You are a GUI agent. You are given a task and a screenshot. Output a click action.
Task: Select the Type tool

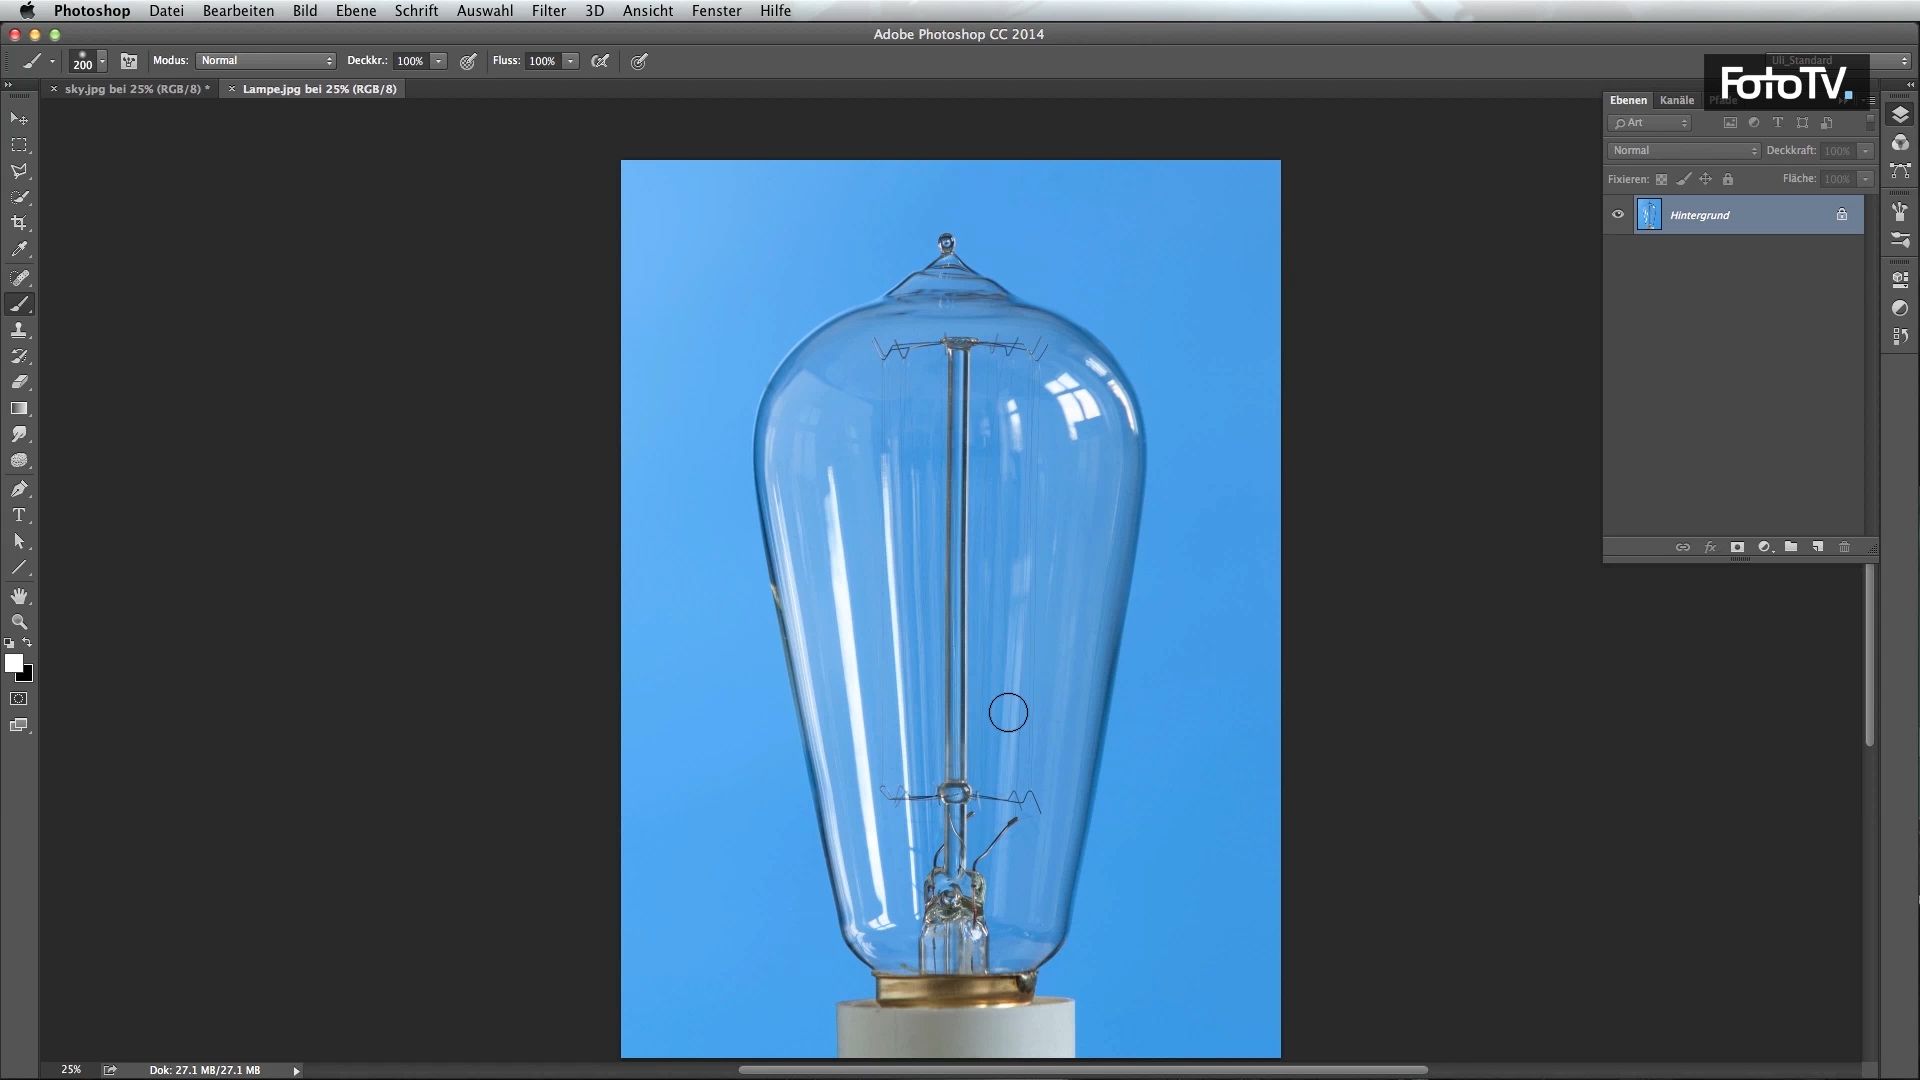19,515
